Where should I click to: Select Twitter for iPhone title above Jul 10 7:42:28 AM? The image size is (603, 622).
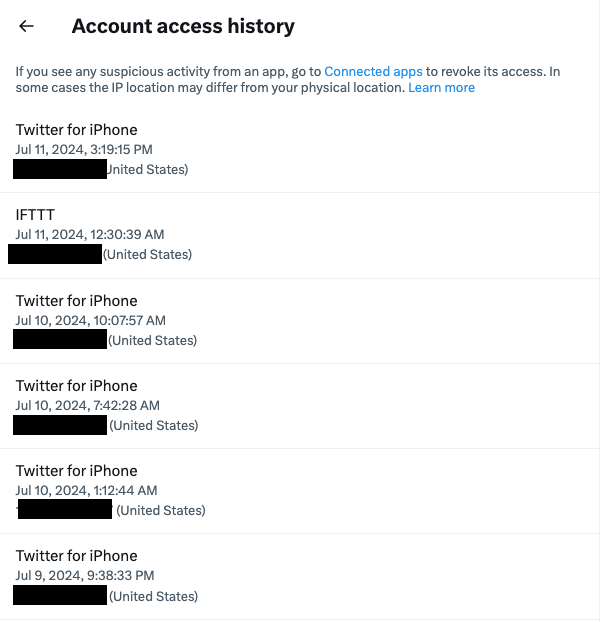pyautogui.click(x=76, y=386)
